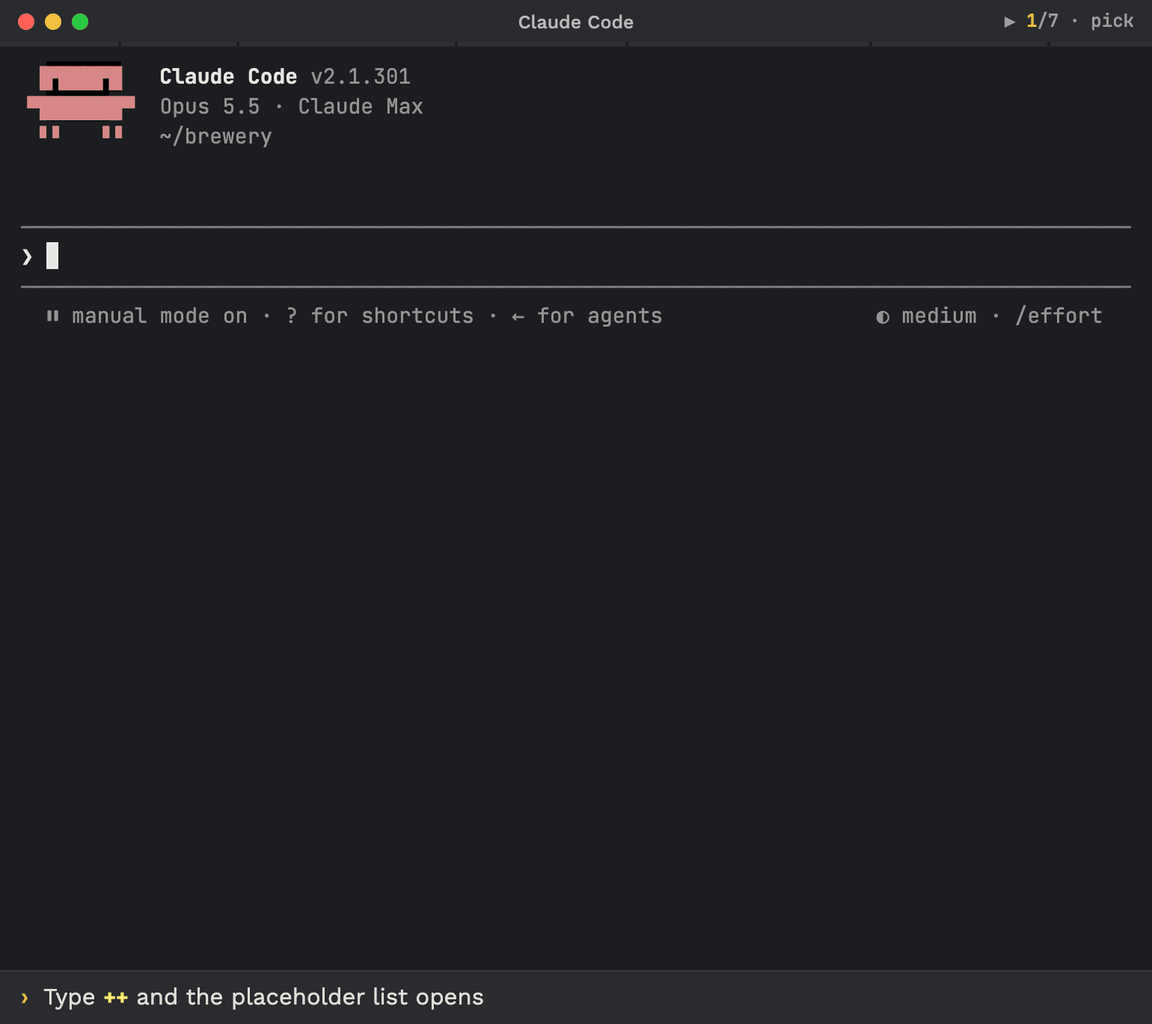1152x1024 pixels.
Task: Click the version text 'v2.1.301'
Action: click(360, 76)
